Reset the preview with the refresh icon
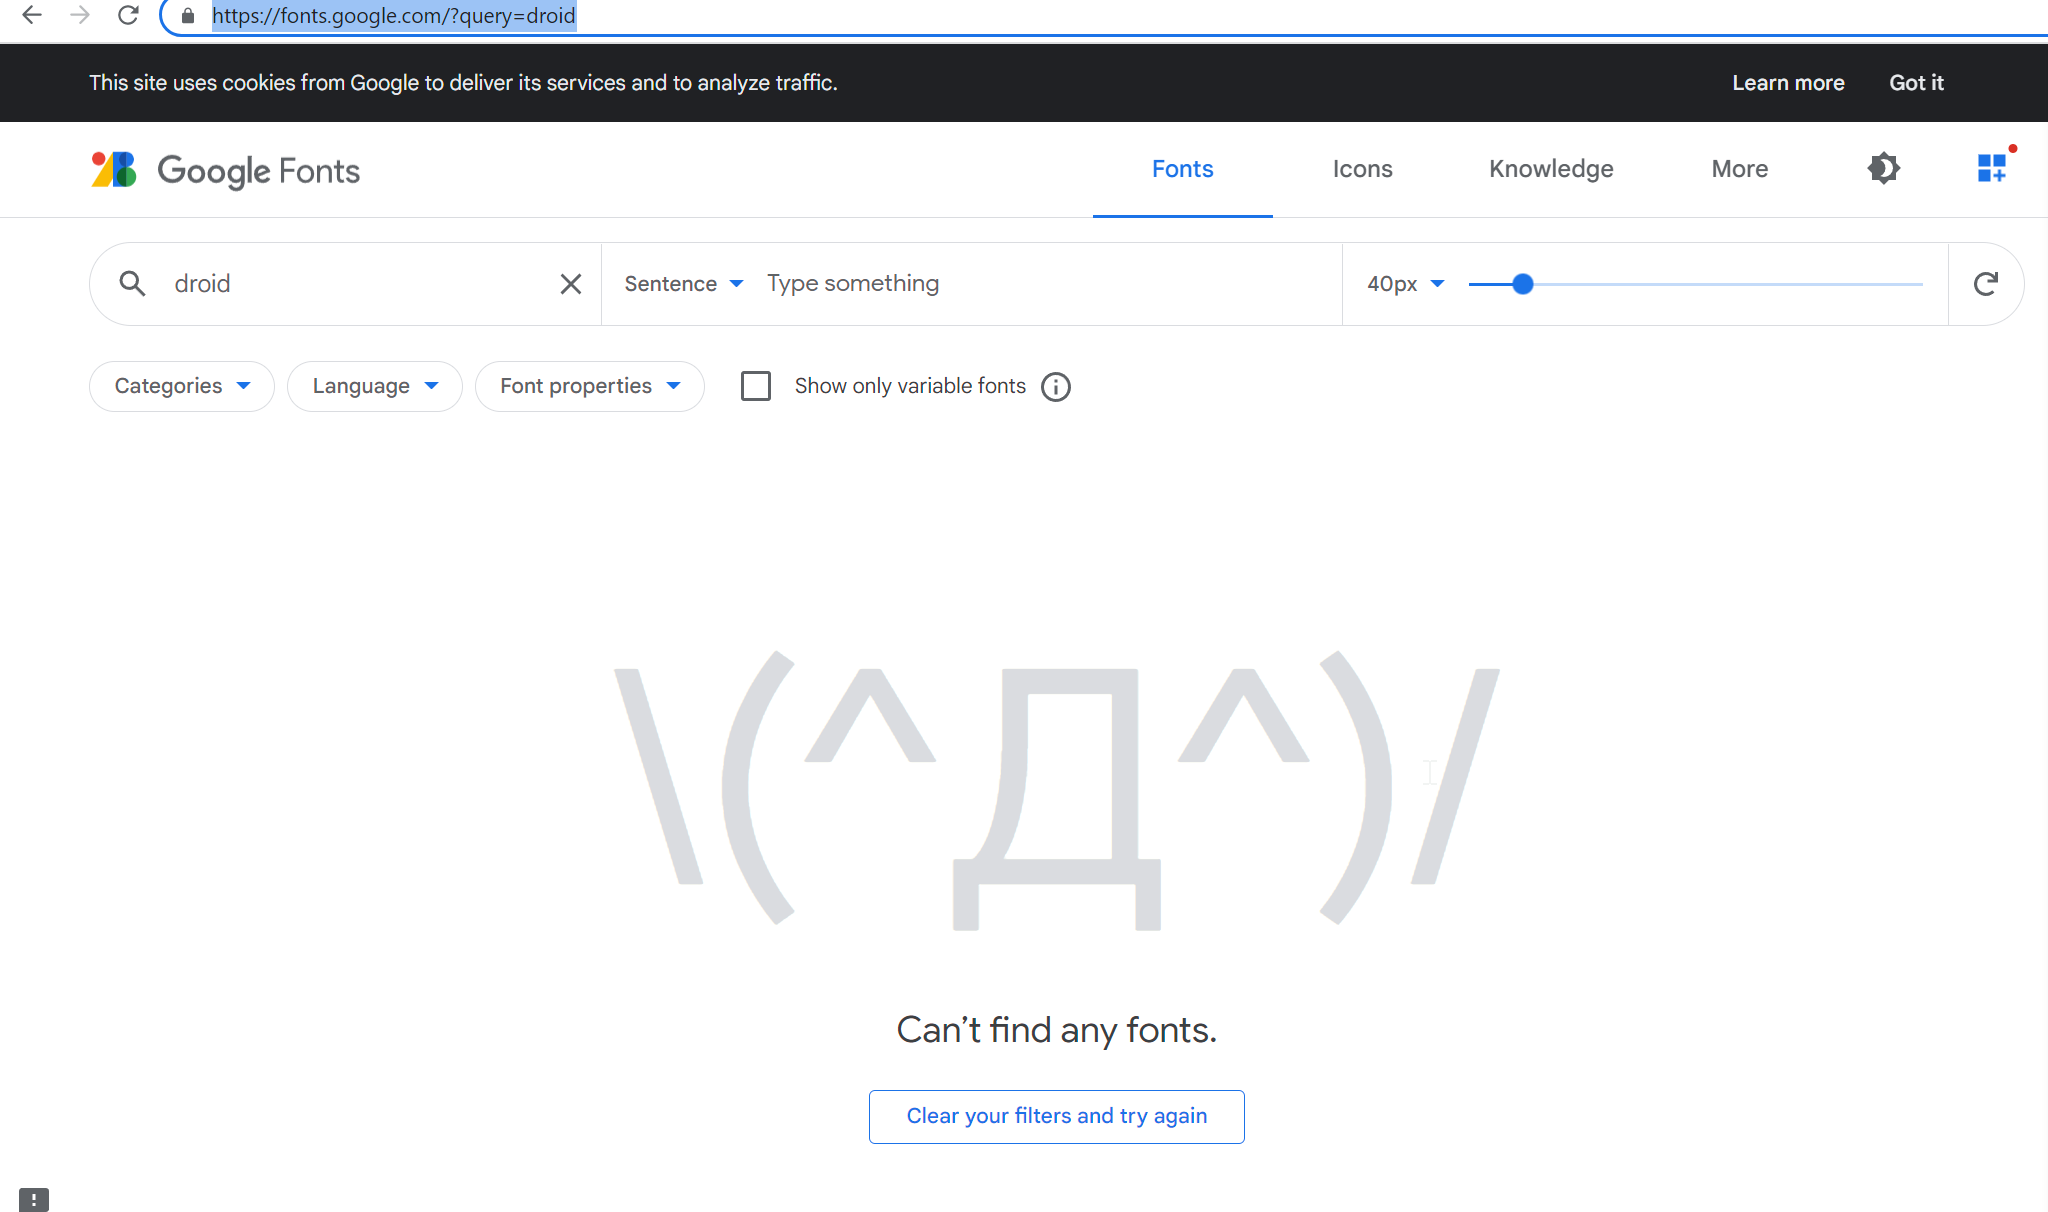The image size is (2048, 1212). [x=1986, y=284]
